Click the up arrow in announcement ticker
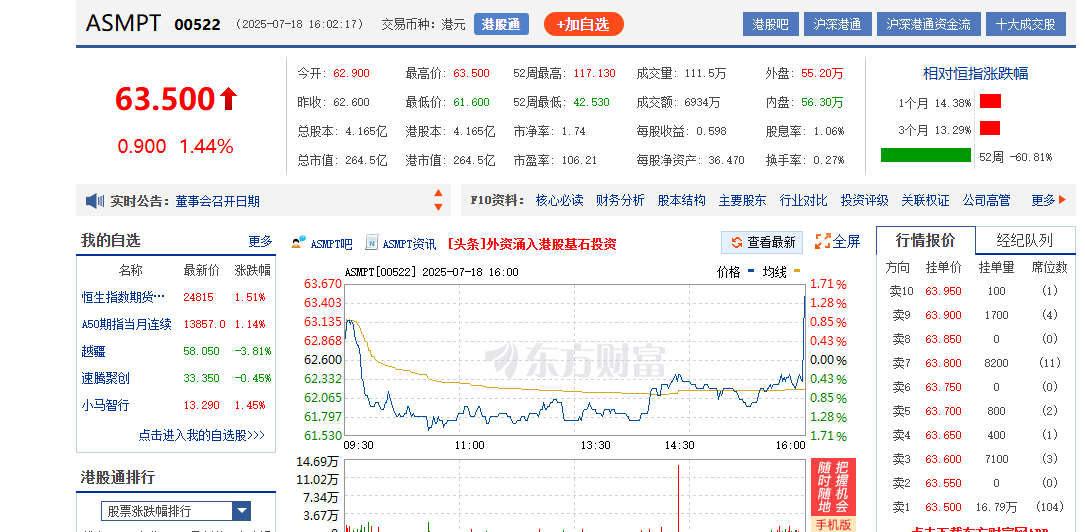 (438, 193)
